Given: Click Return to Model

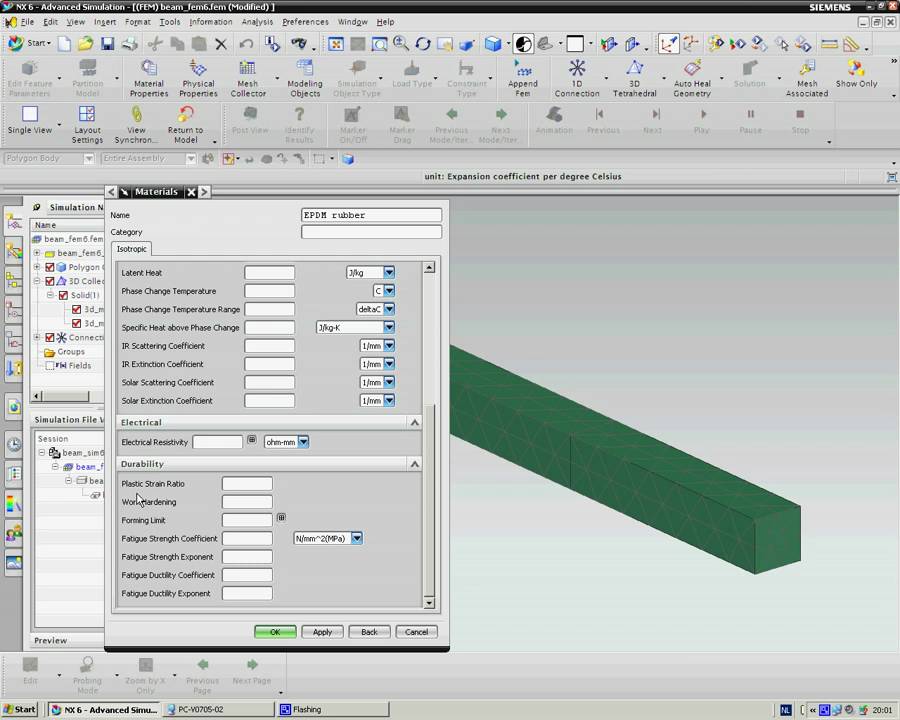Looking at the screenshot, I should (x=185, y=125).
